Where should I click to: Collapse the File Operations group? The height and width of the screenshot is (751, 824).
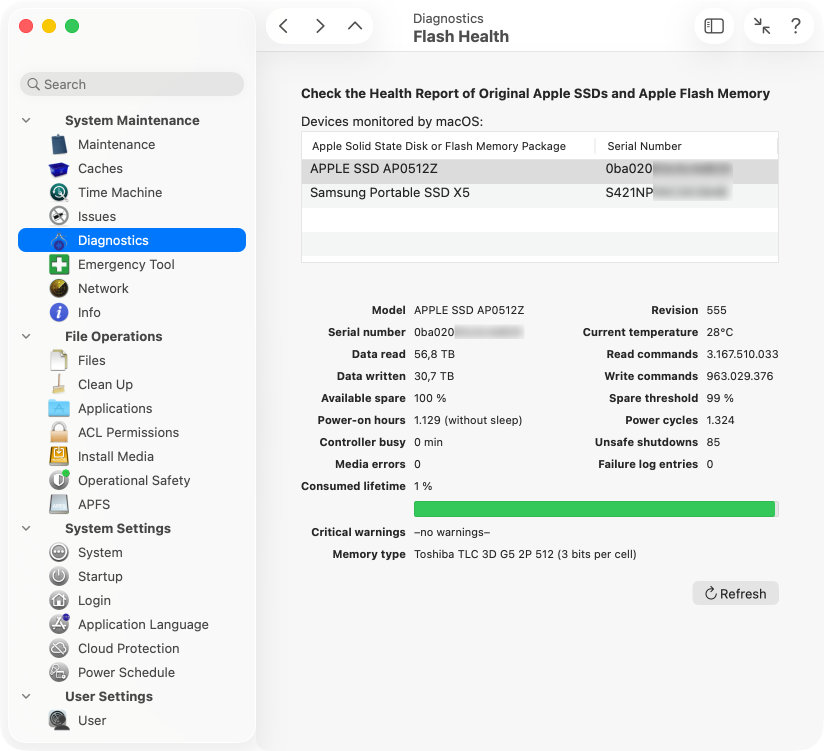(26, 336)
